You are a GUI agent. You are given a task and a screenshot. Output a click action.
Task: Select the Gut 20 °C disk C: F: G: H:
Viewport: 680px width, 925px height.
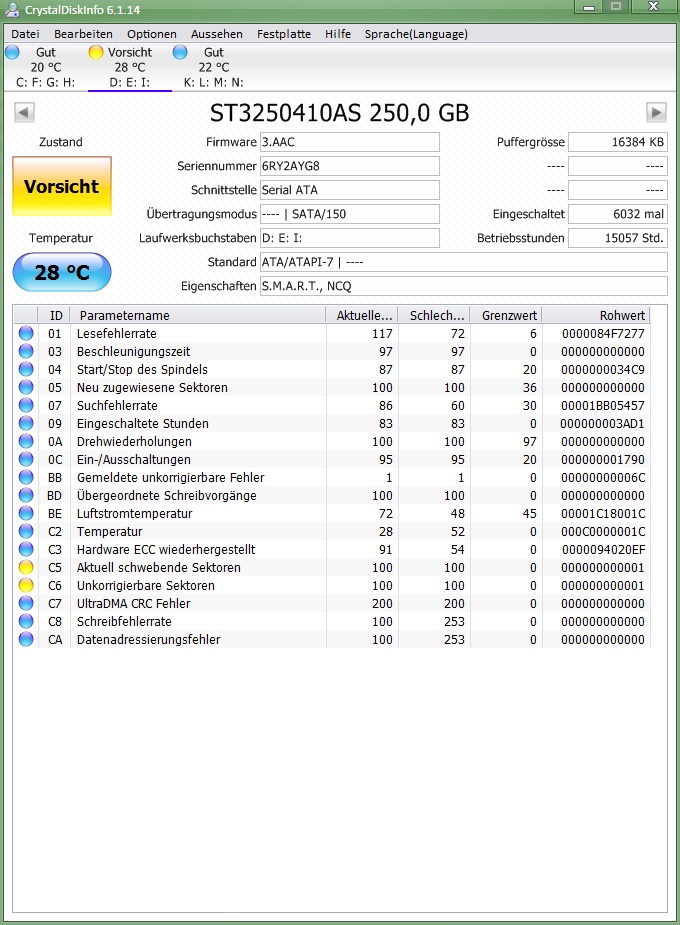pyautogui.click(x=45, y=67)
